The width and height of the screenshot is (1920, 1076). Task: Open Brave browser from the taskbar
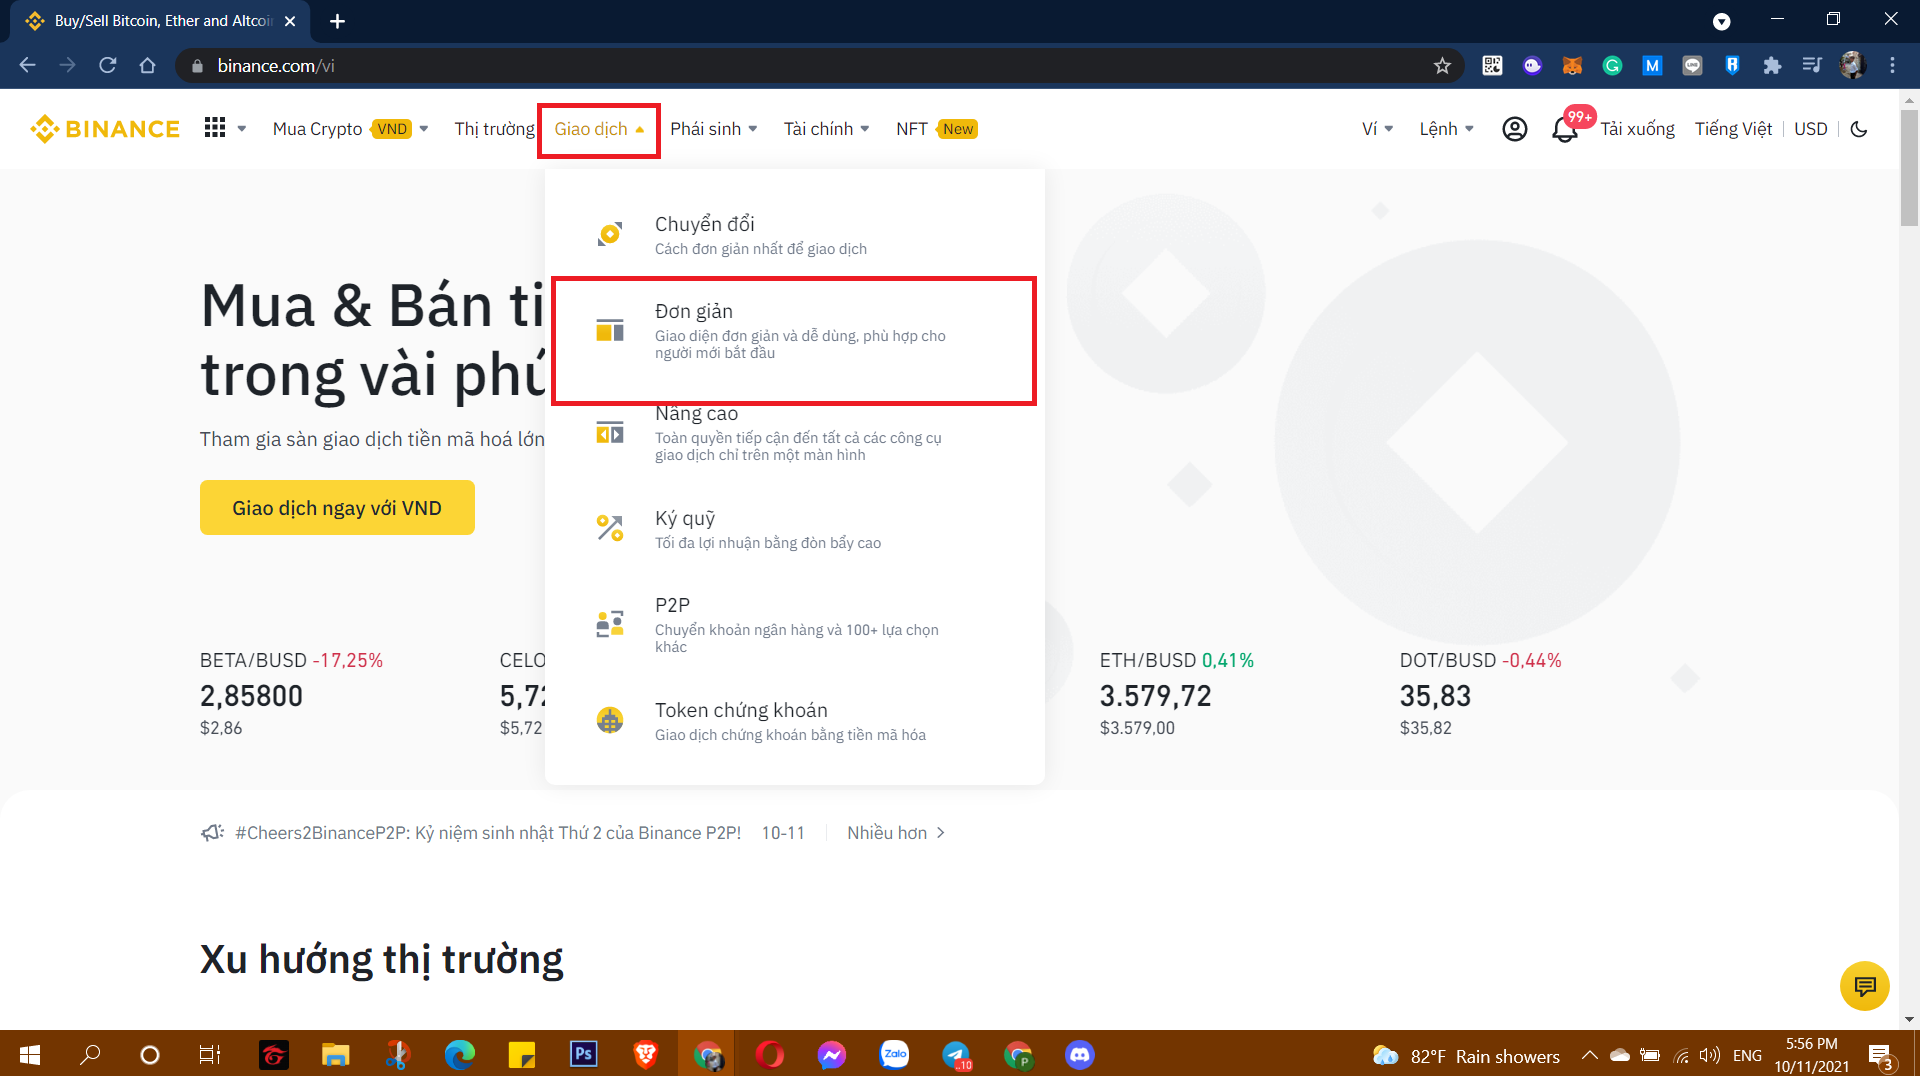tap(646, 1055)
